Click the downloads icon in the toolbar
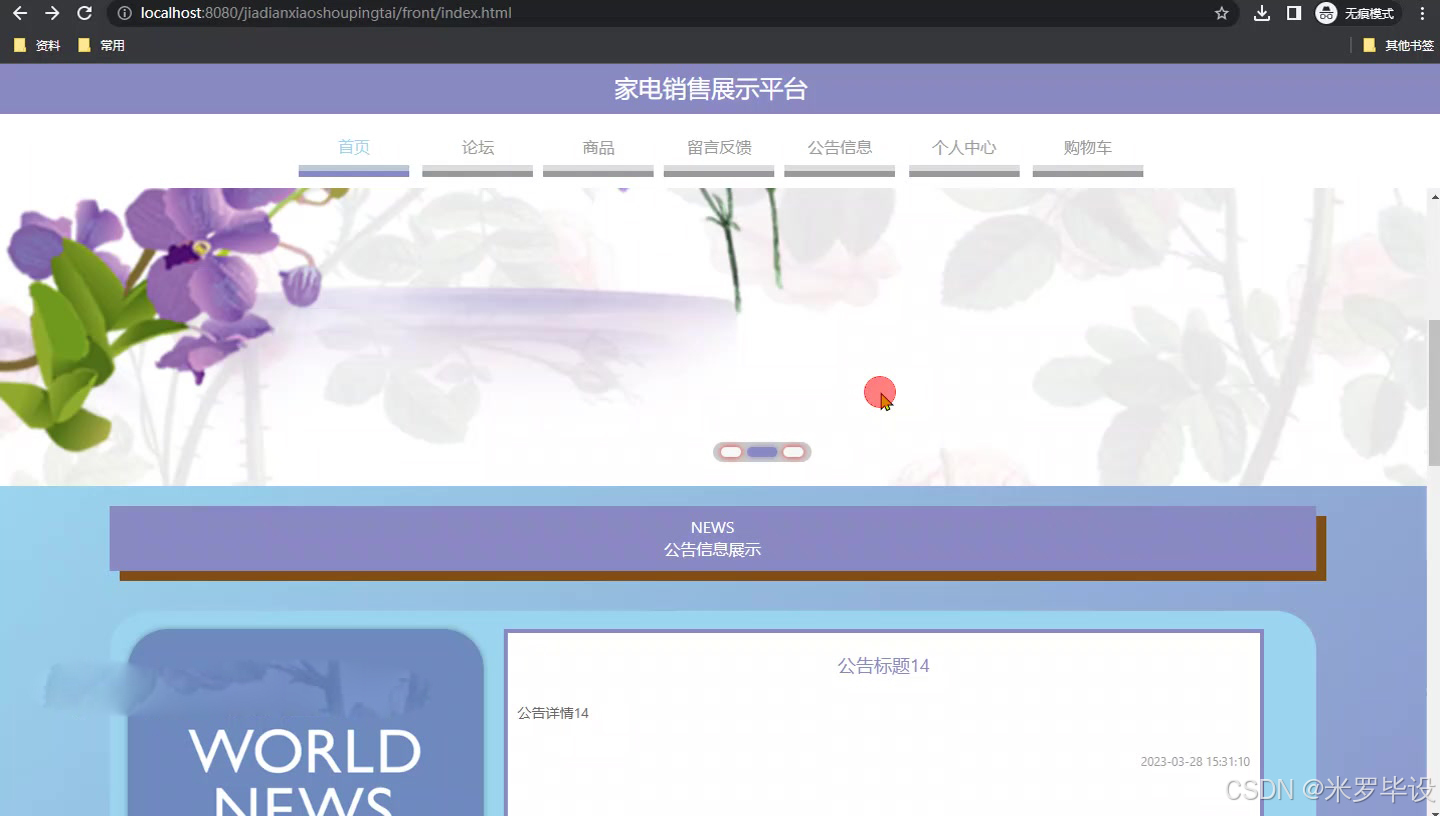 point(1261,13)
